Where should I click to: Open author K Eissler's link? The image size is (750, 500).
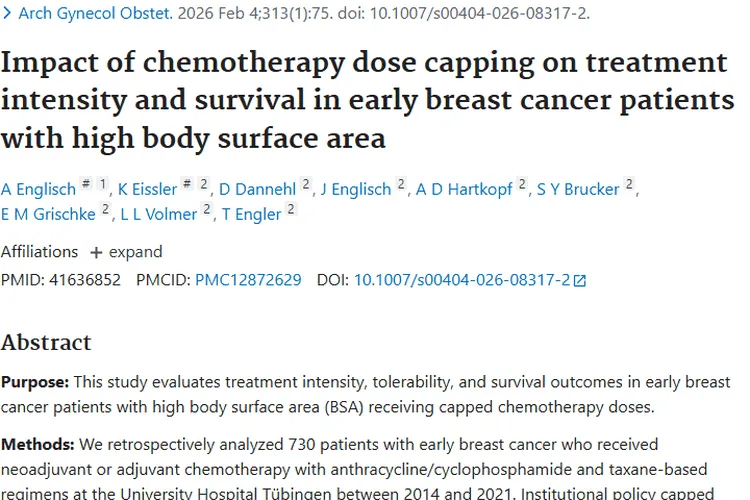148,189
